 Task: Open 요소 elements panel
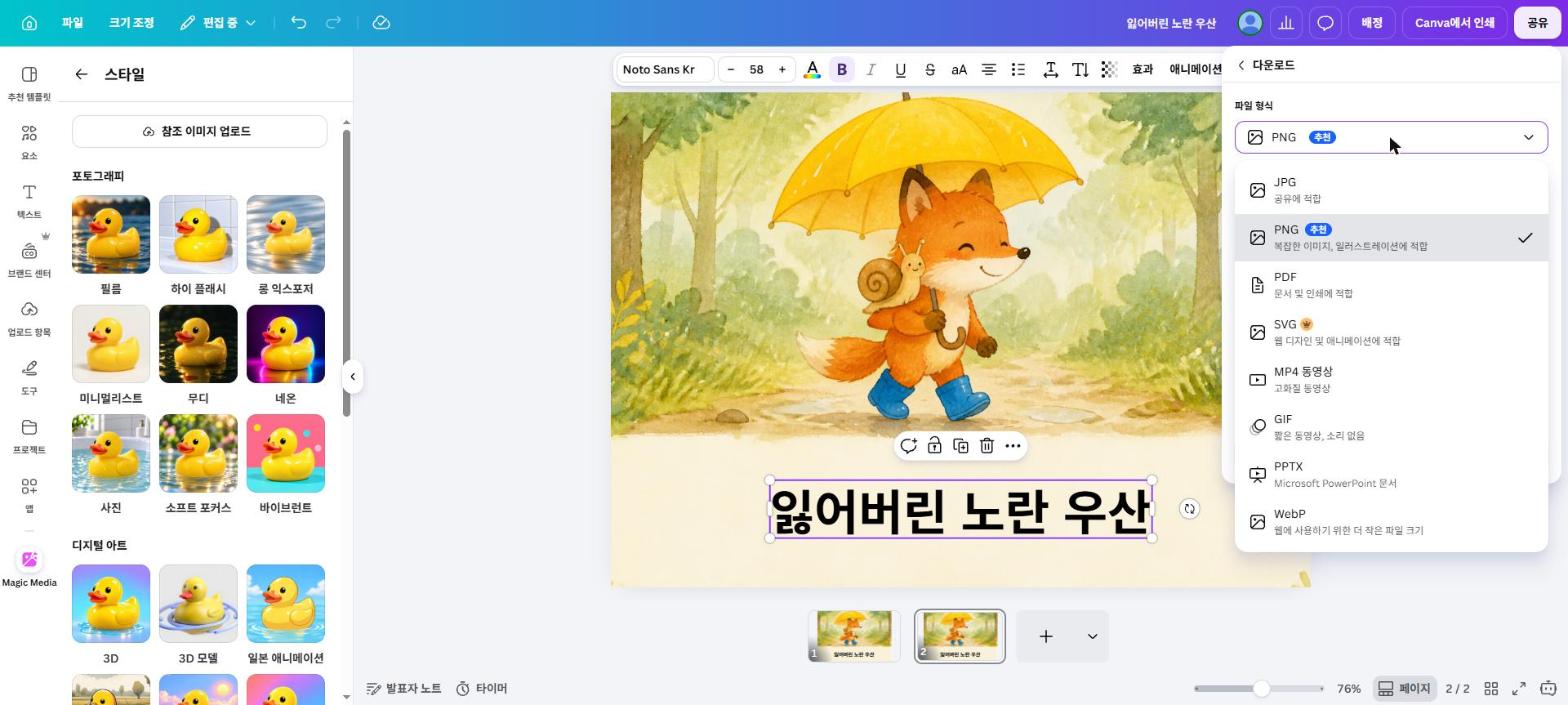coord(29,142)
